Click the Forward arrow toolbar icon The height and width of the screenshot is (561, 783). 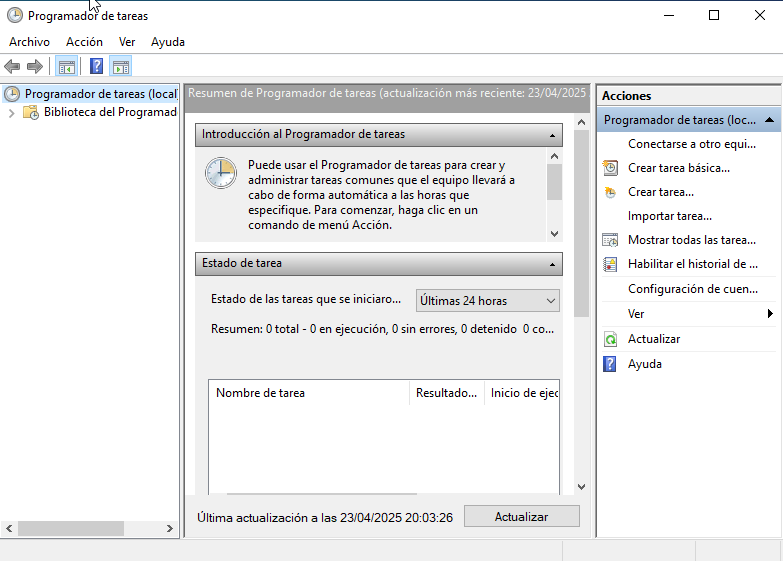34,67
